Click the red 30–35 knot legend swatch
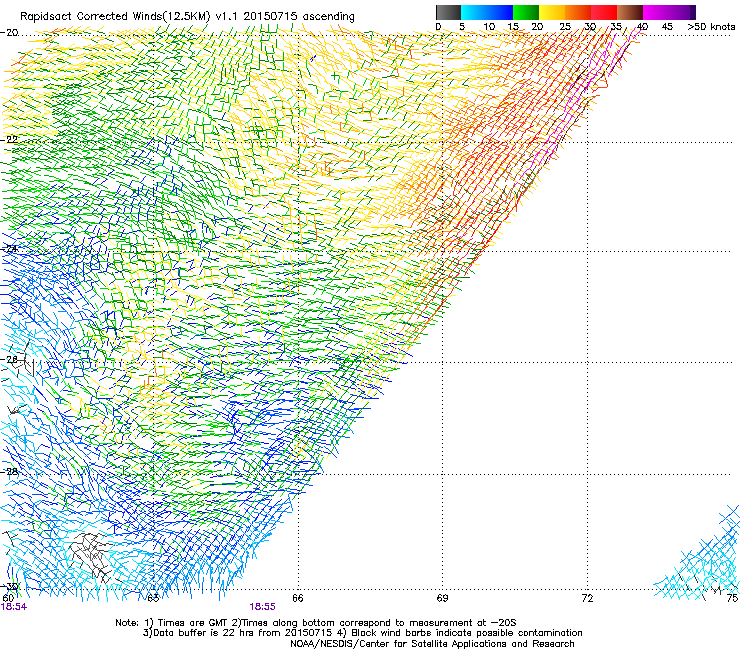The image size is (740, 650). point(604,12)
